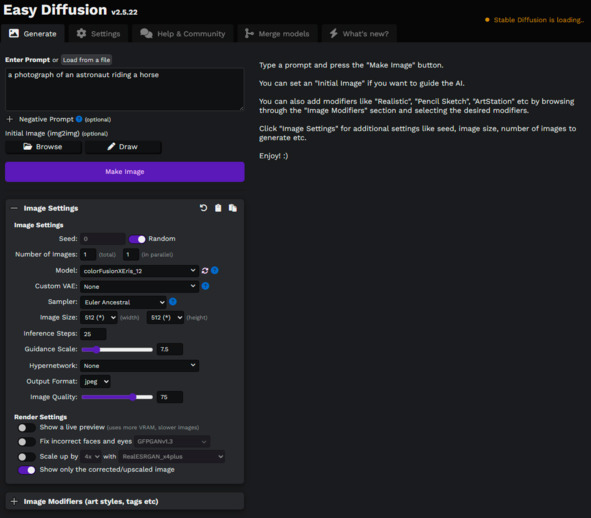Click the copy settings icon
The height and width of the screenshot is (518, 591).
point(233,208)
